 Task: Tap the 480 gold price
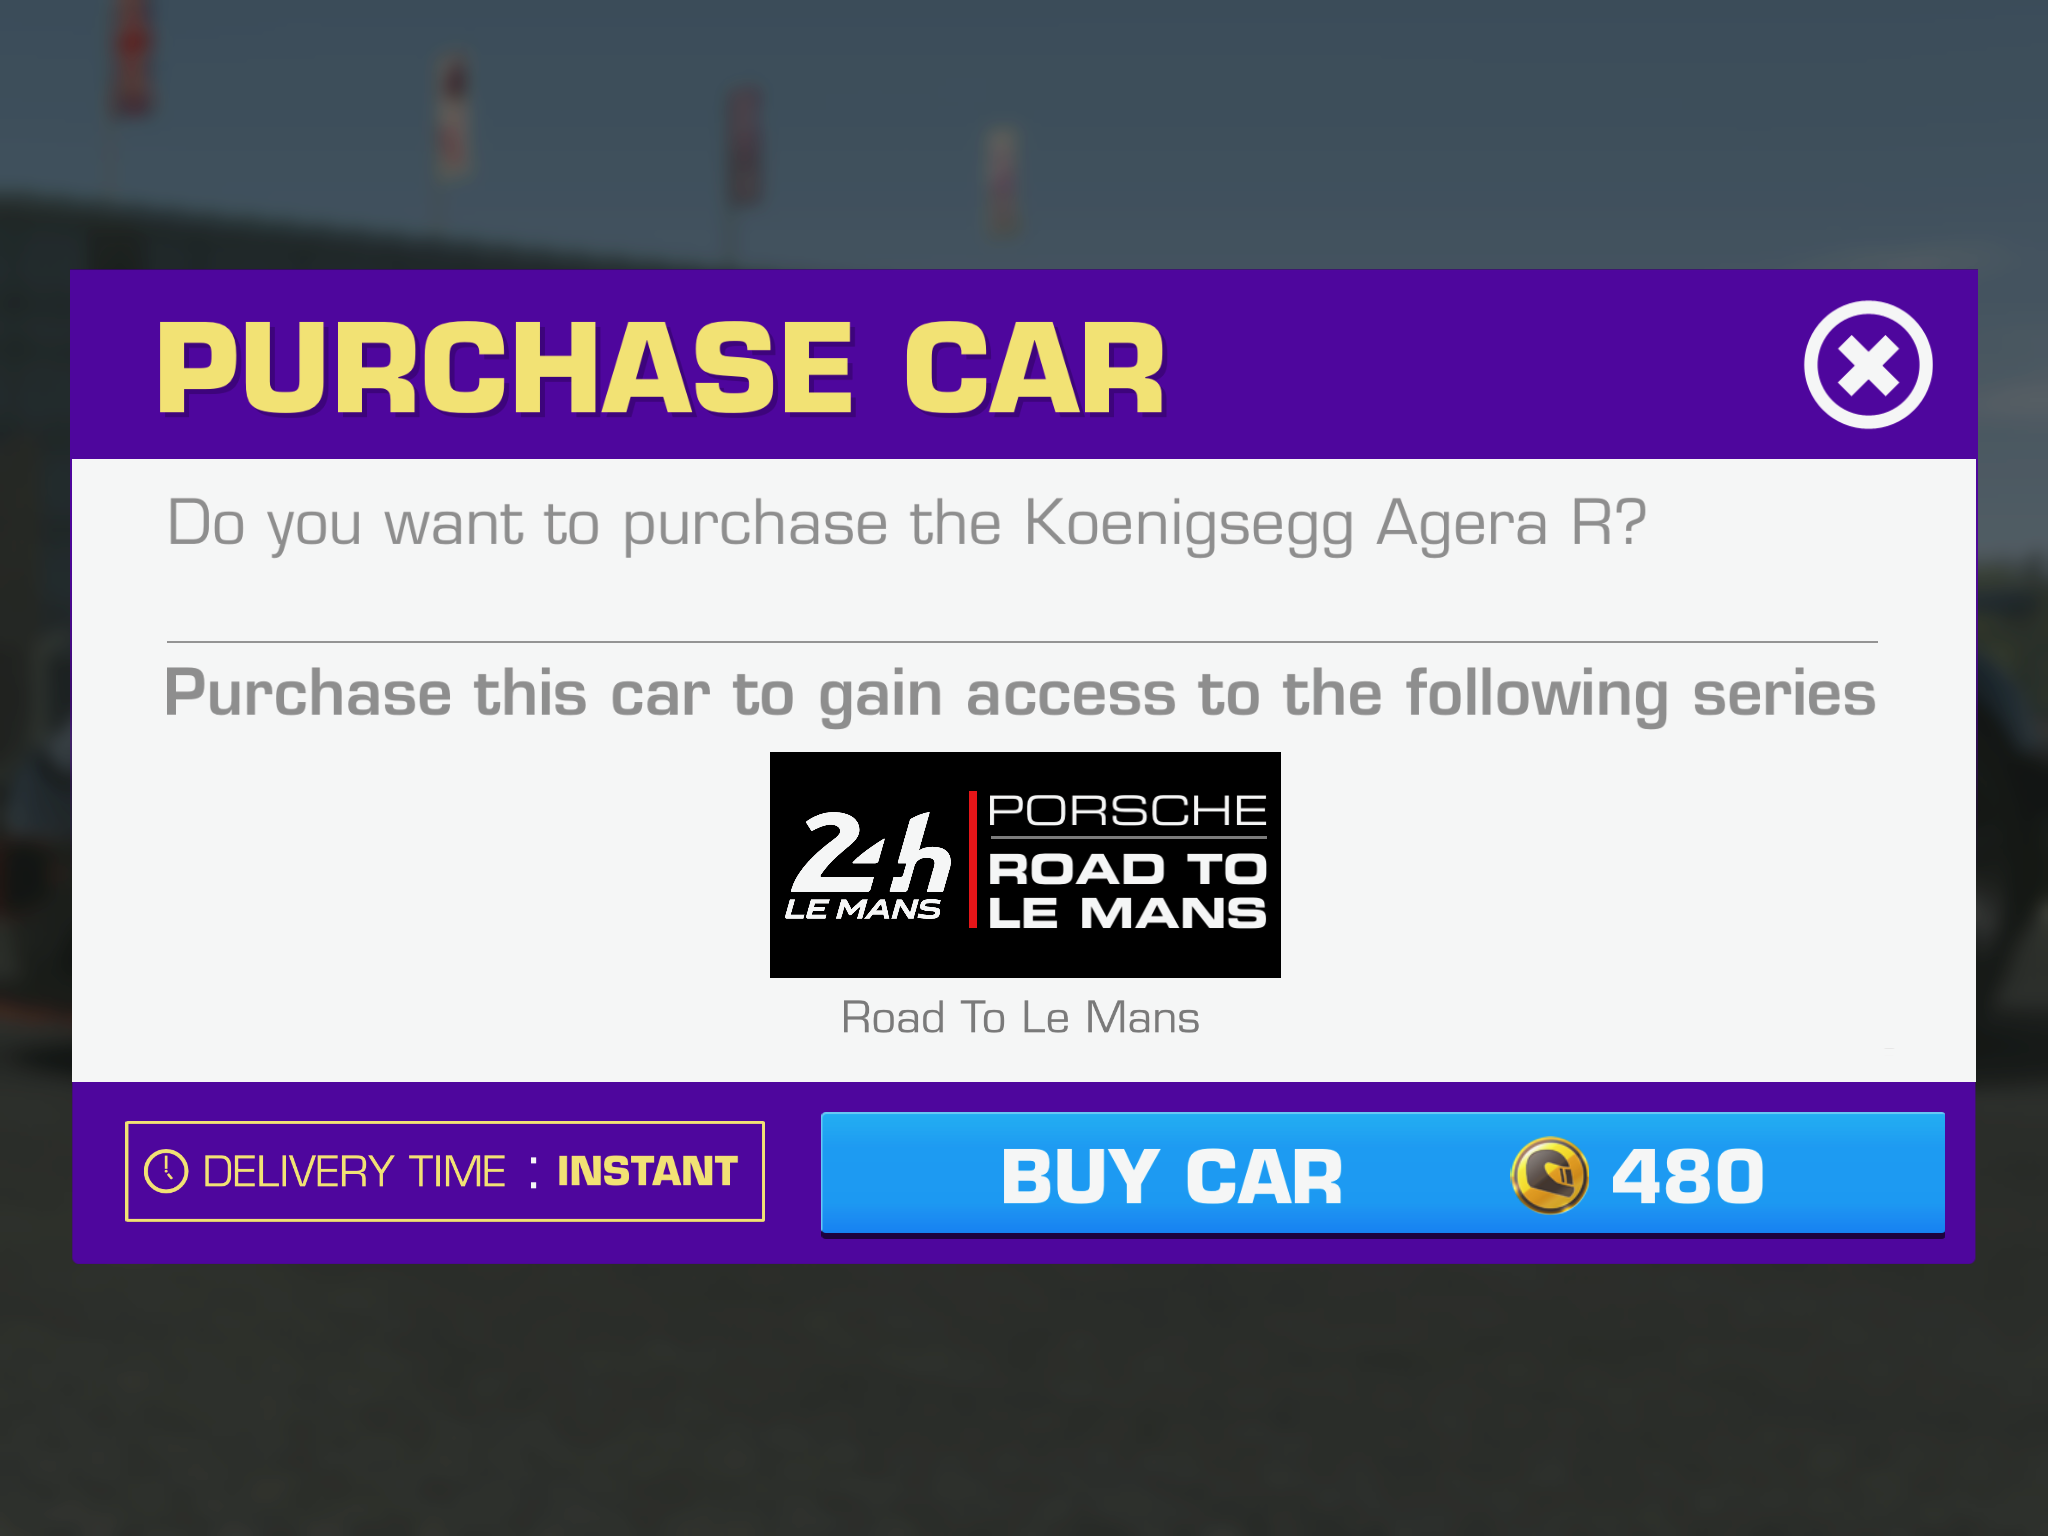(x=1687, y=1176)
